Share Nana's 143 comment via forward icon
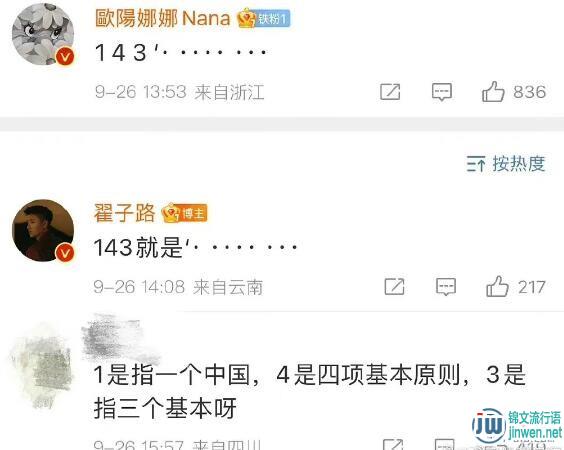This screenshot has width=564, height=450. point(390,92)
